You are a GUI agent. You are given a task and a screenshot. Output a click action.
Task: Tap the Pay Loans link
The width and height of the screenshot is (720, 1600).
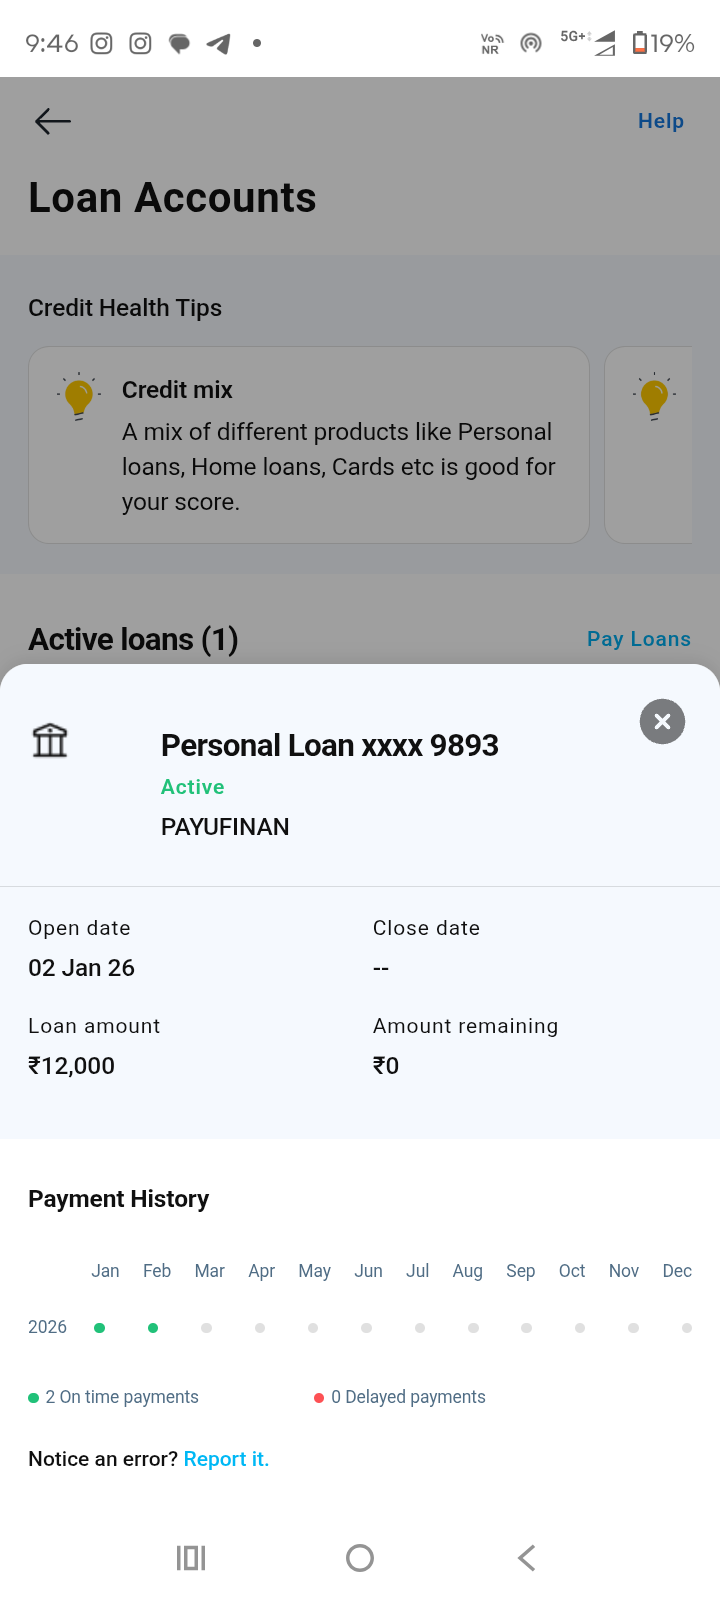point(638,639)
